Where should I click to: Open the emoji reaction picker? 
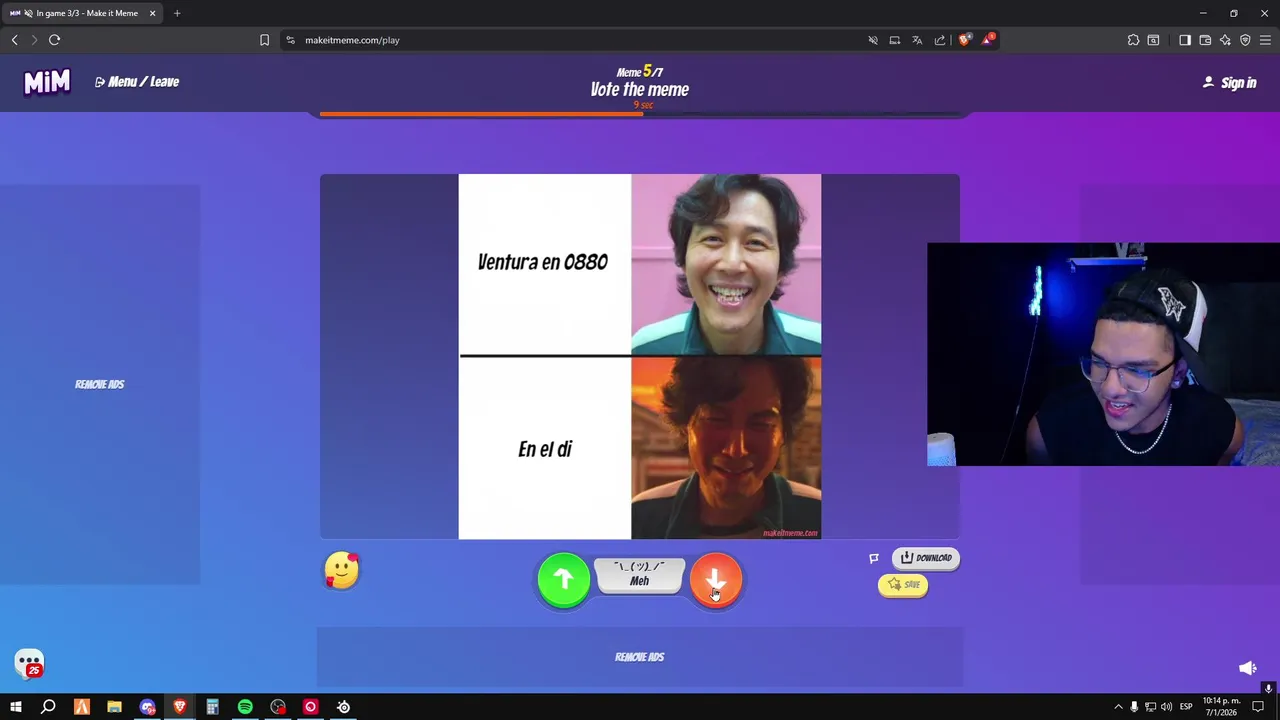(342, 570)
